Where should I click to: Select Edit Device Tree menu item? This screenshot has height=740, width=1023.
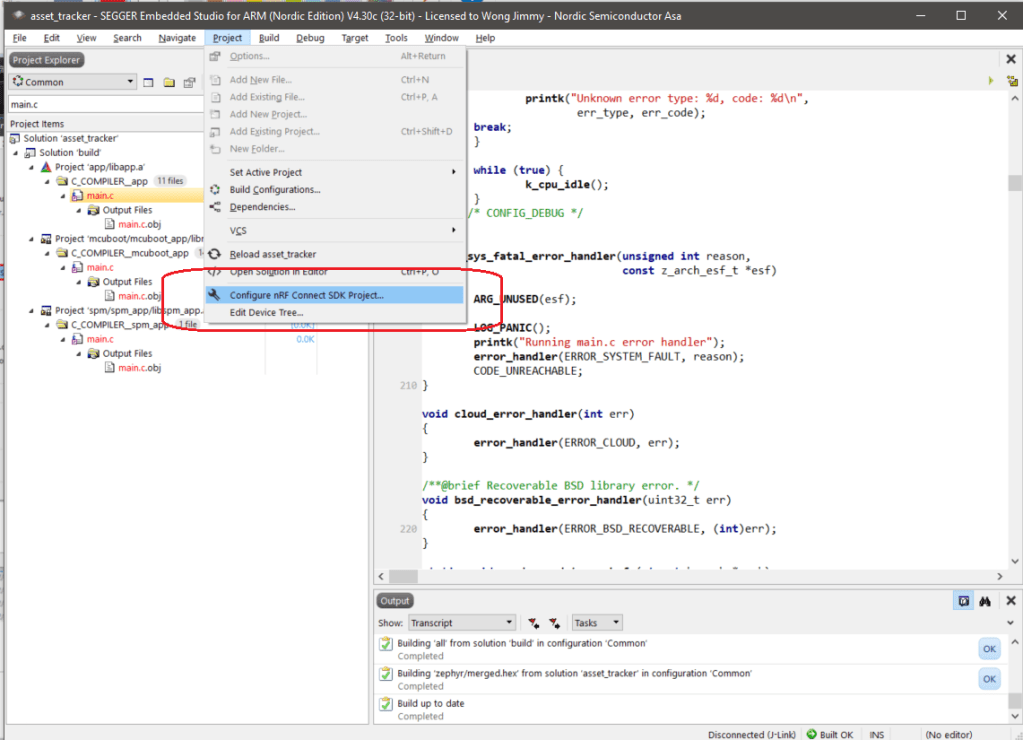266,313
